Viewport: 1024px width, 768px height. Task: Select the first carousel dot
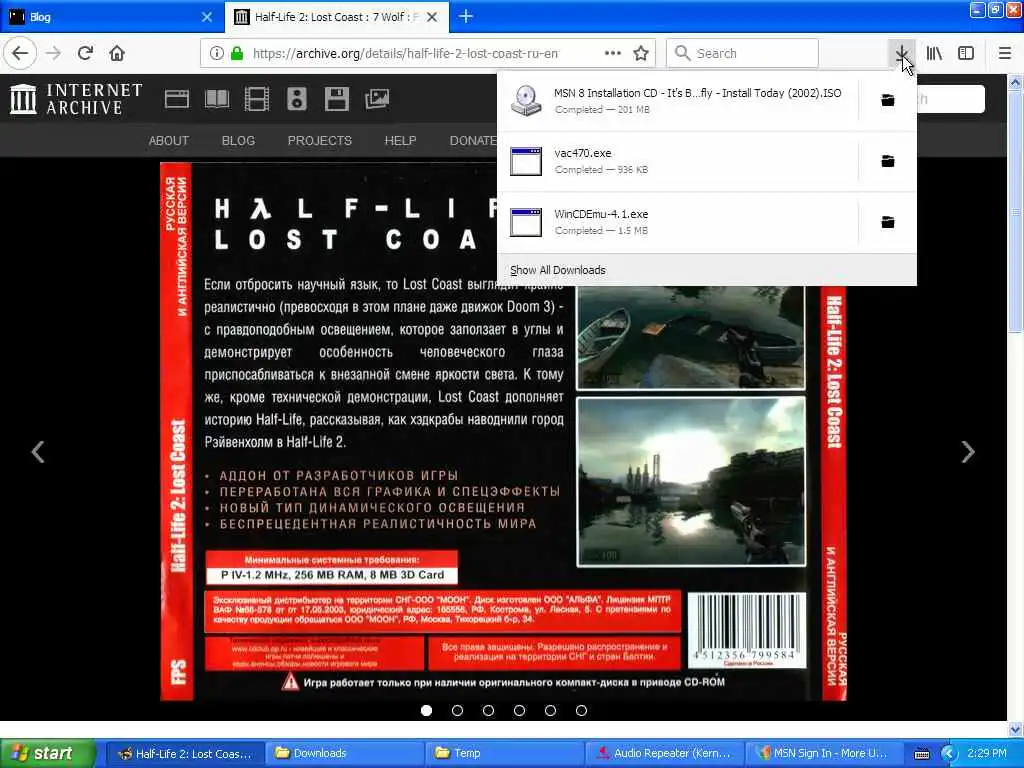coord(426,710)
